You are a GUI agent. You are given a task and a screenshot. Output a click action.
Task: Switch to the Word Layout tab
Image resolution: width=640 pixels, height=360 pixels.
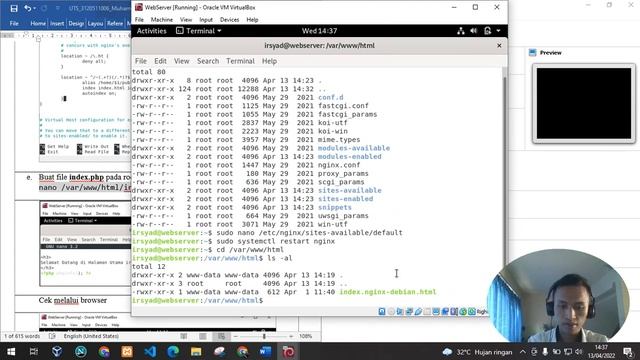95,24
